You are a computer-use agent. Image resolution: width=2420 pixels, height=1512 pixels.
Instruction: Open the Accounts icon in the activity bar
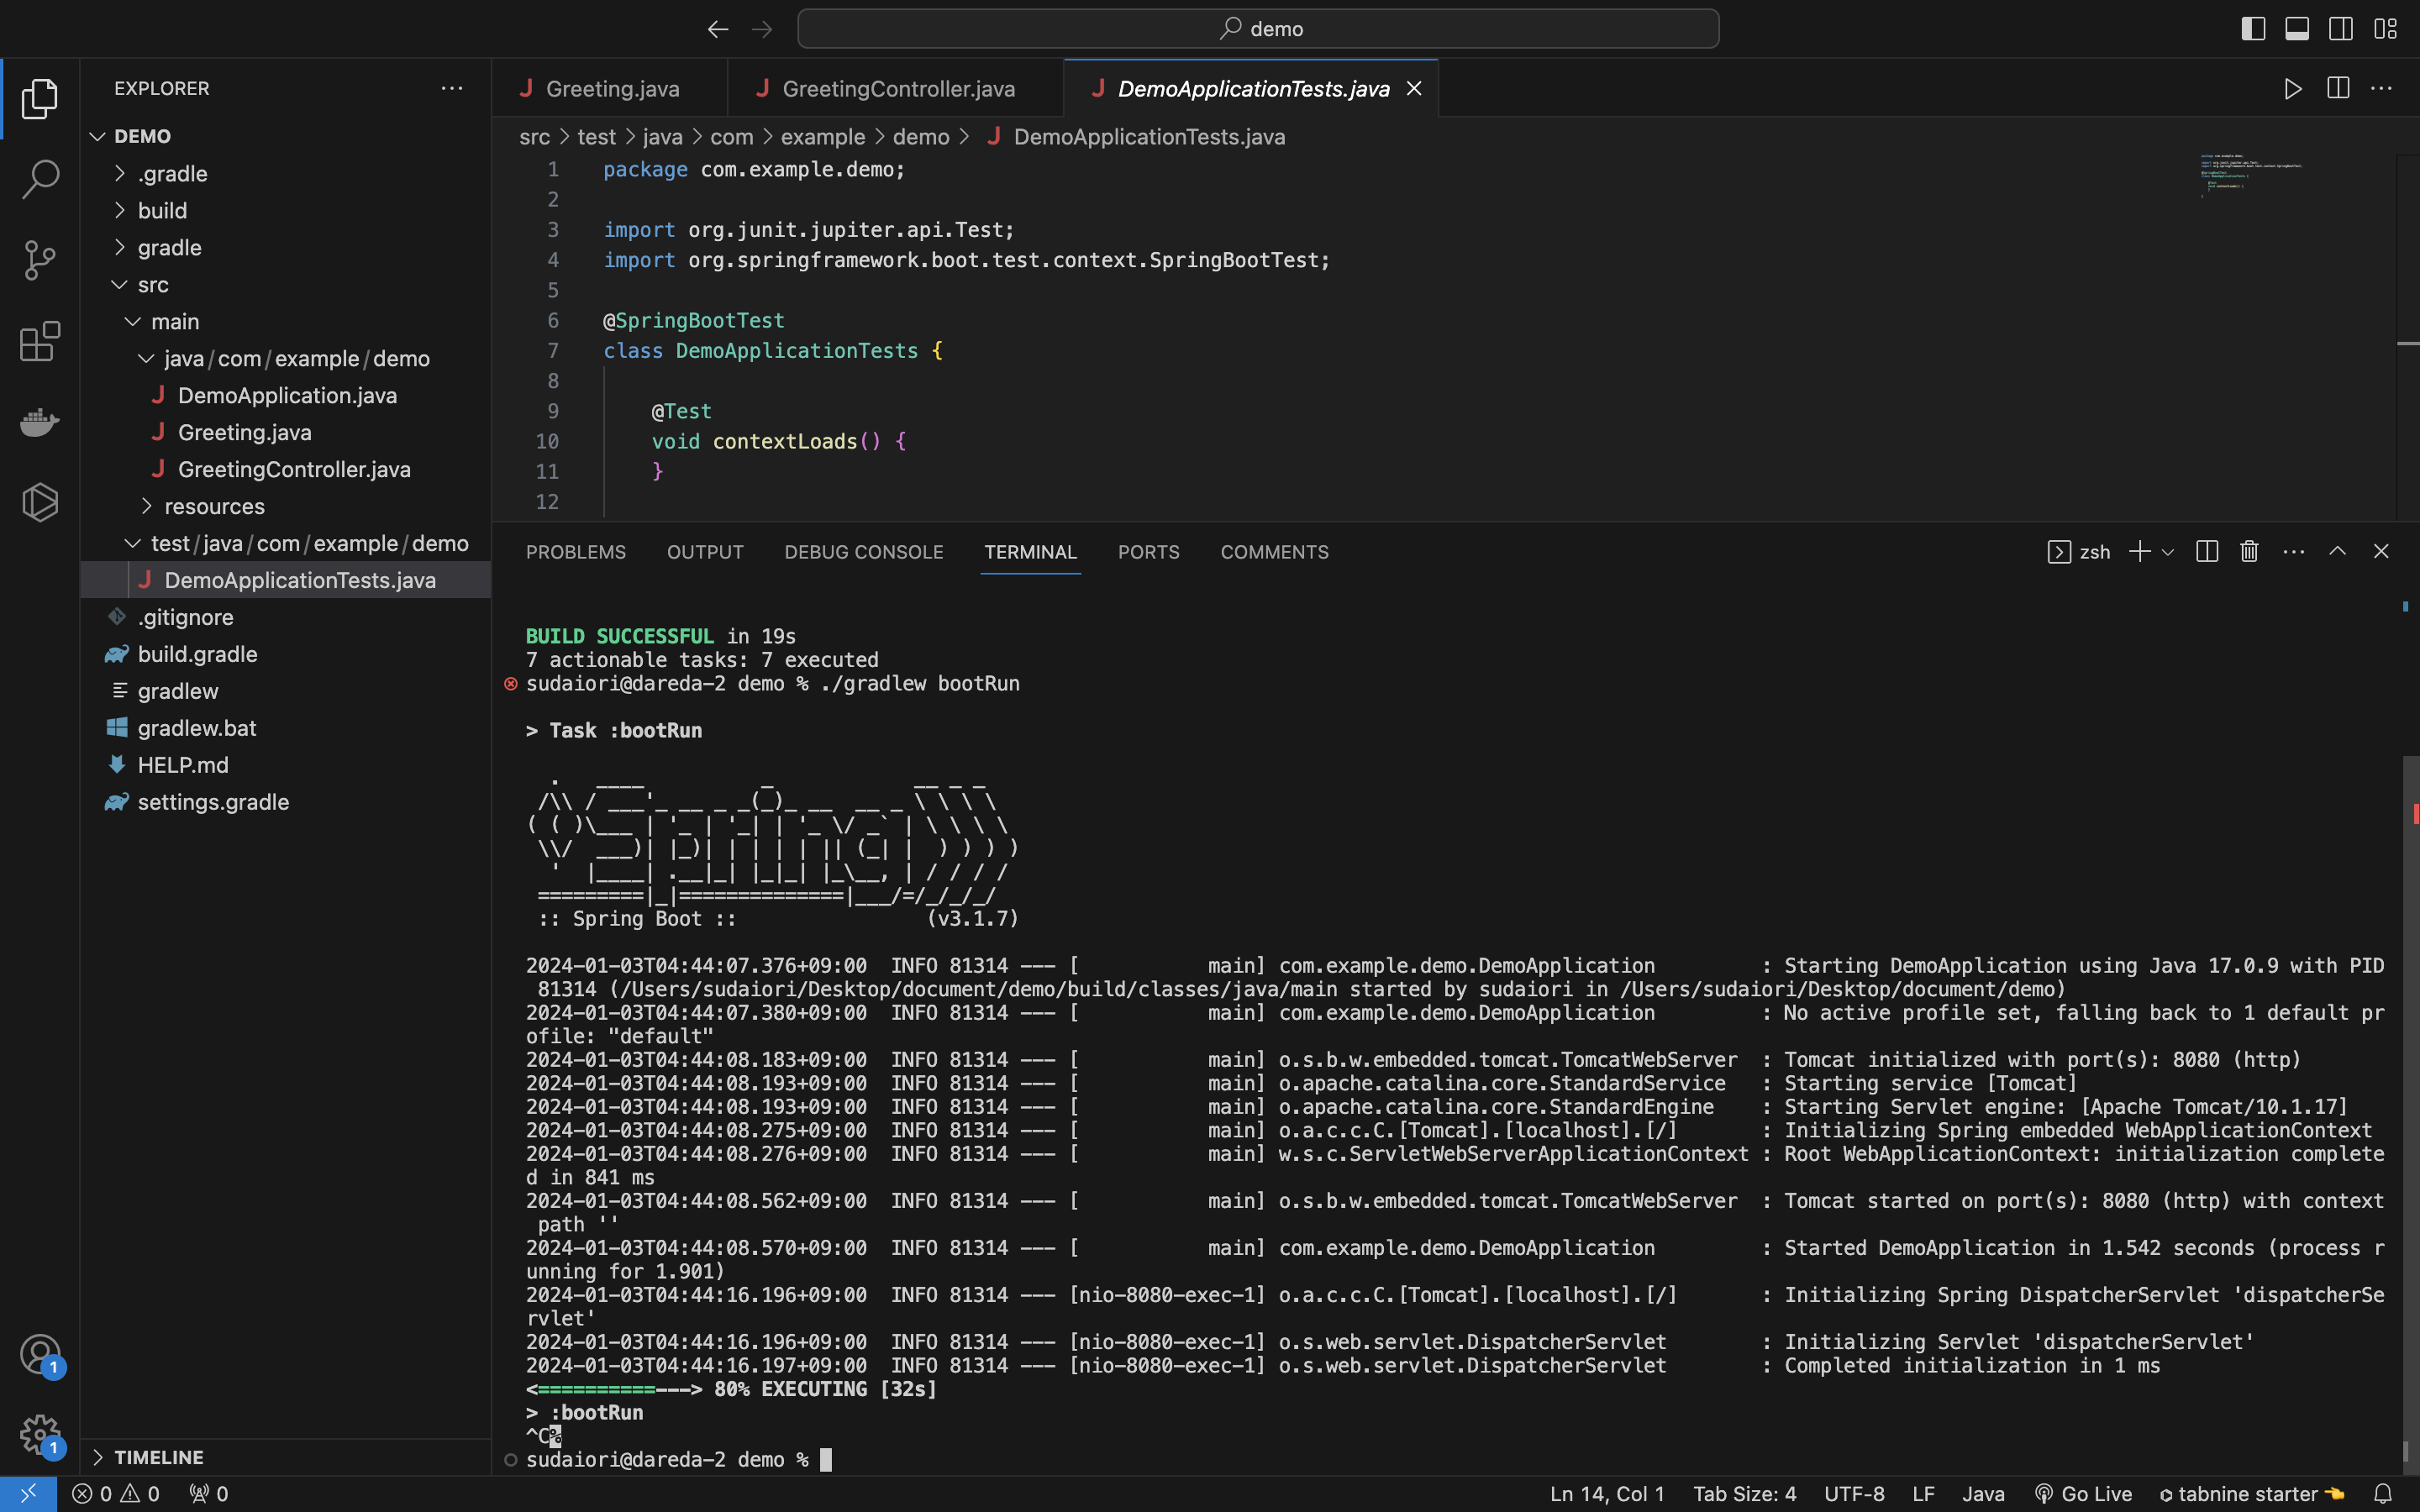[39, 1354]
